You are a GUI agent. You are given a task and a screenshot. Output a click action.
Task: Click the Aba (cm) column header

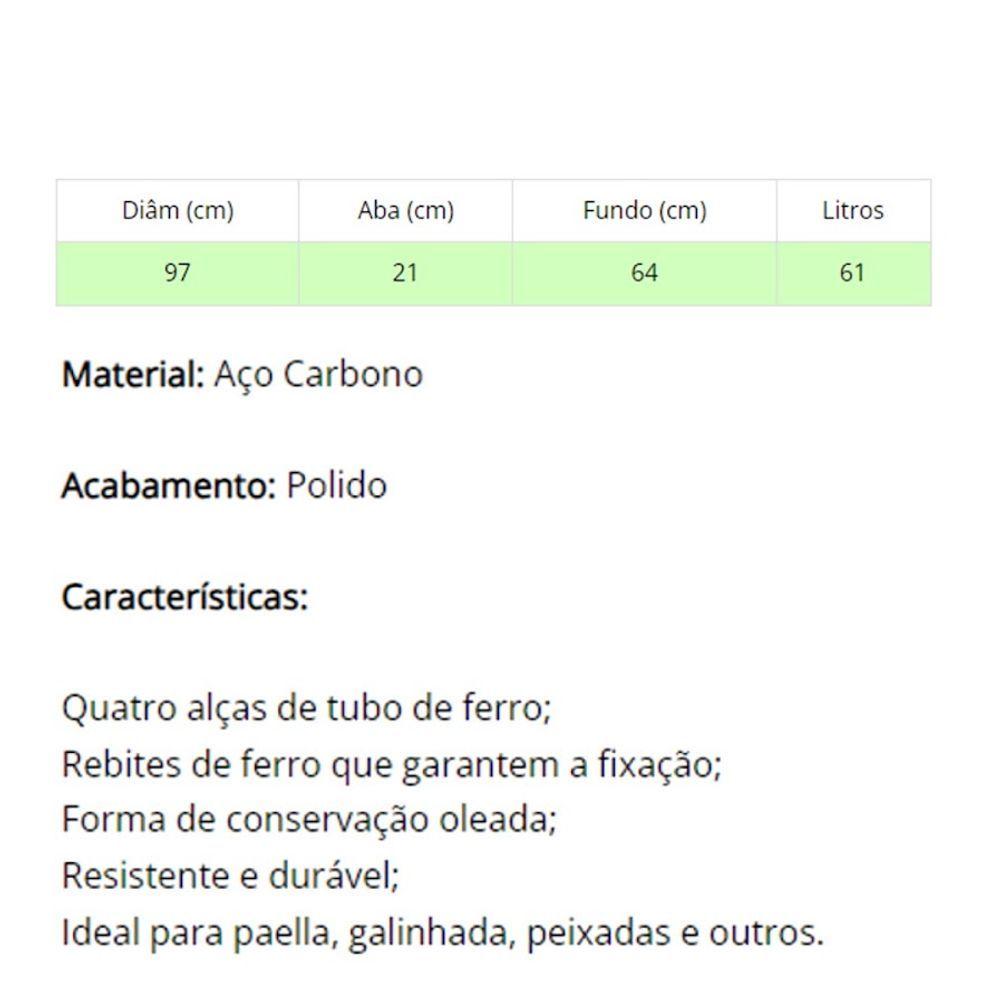click(406, 210)
